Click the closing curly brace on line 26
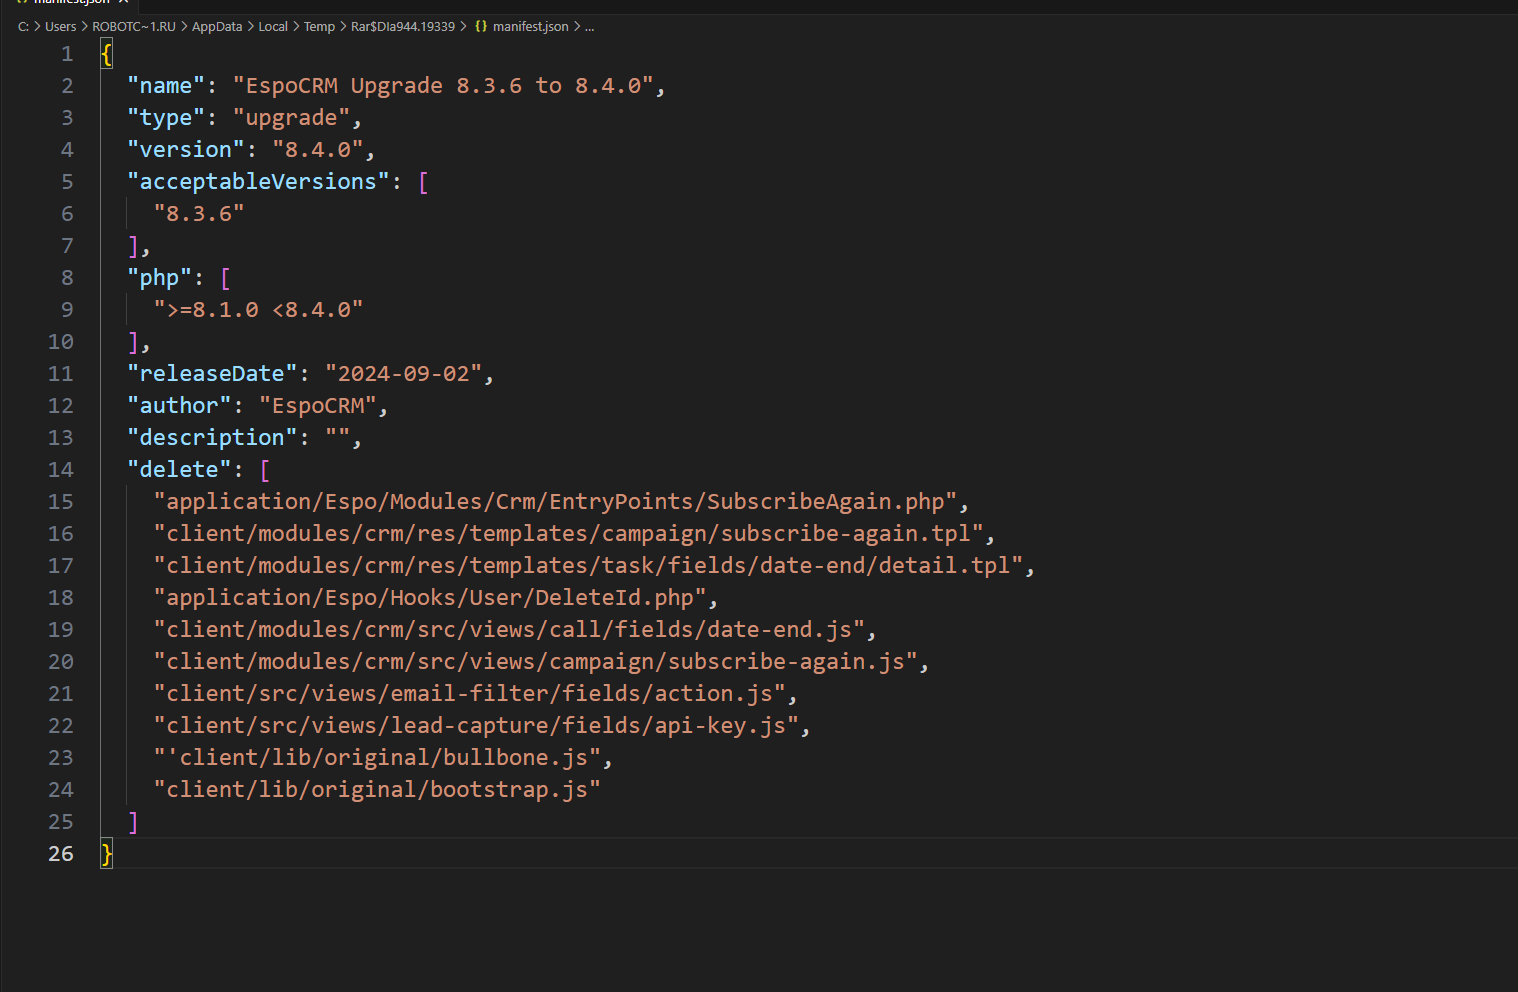Image resolution: width=1518 pixels, height=992 pixels. click(107, 854)
